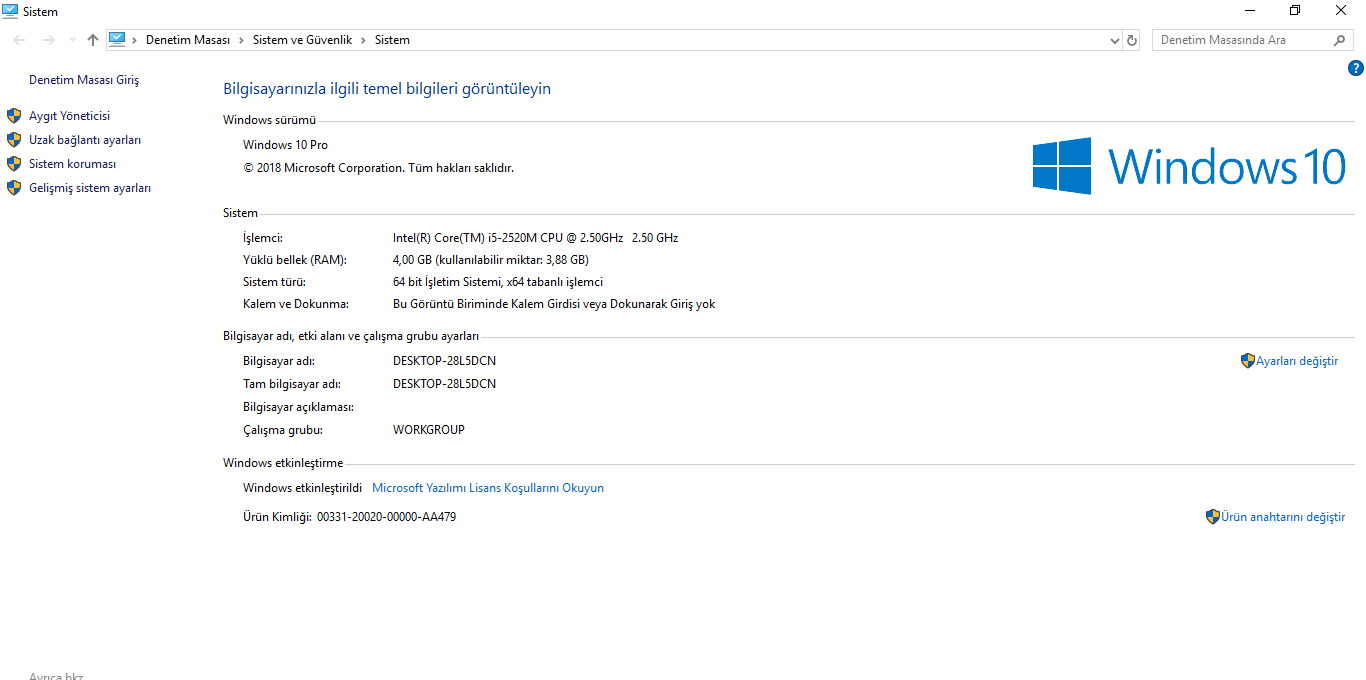The width and height of the screenshot is (1366, 680).
Task: Minimize the Sistem window
Action: point(1250,11)
